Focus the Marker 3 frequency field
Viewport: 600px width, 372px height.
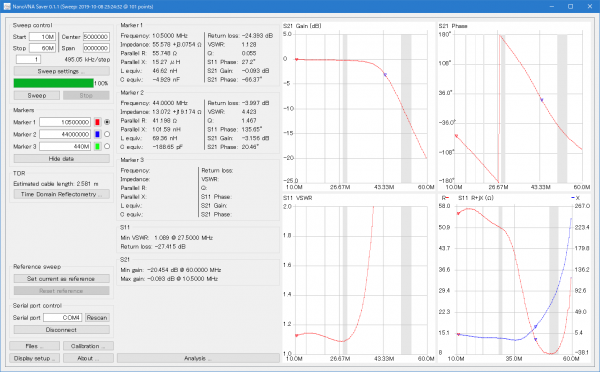tap(65, 146)
